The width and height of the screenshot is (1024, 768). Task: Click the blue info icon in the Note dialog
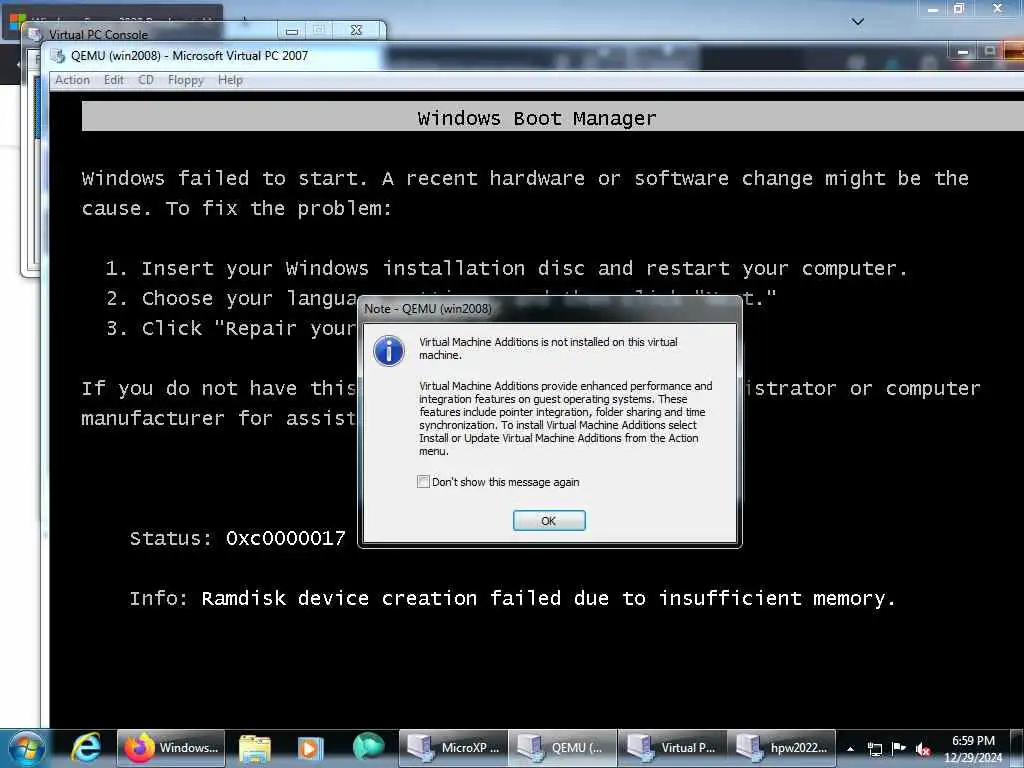tap(389, 351)
